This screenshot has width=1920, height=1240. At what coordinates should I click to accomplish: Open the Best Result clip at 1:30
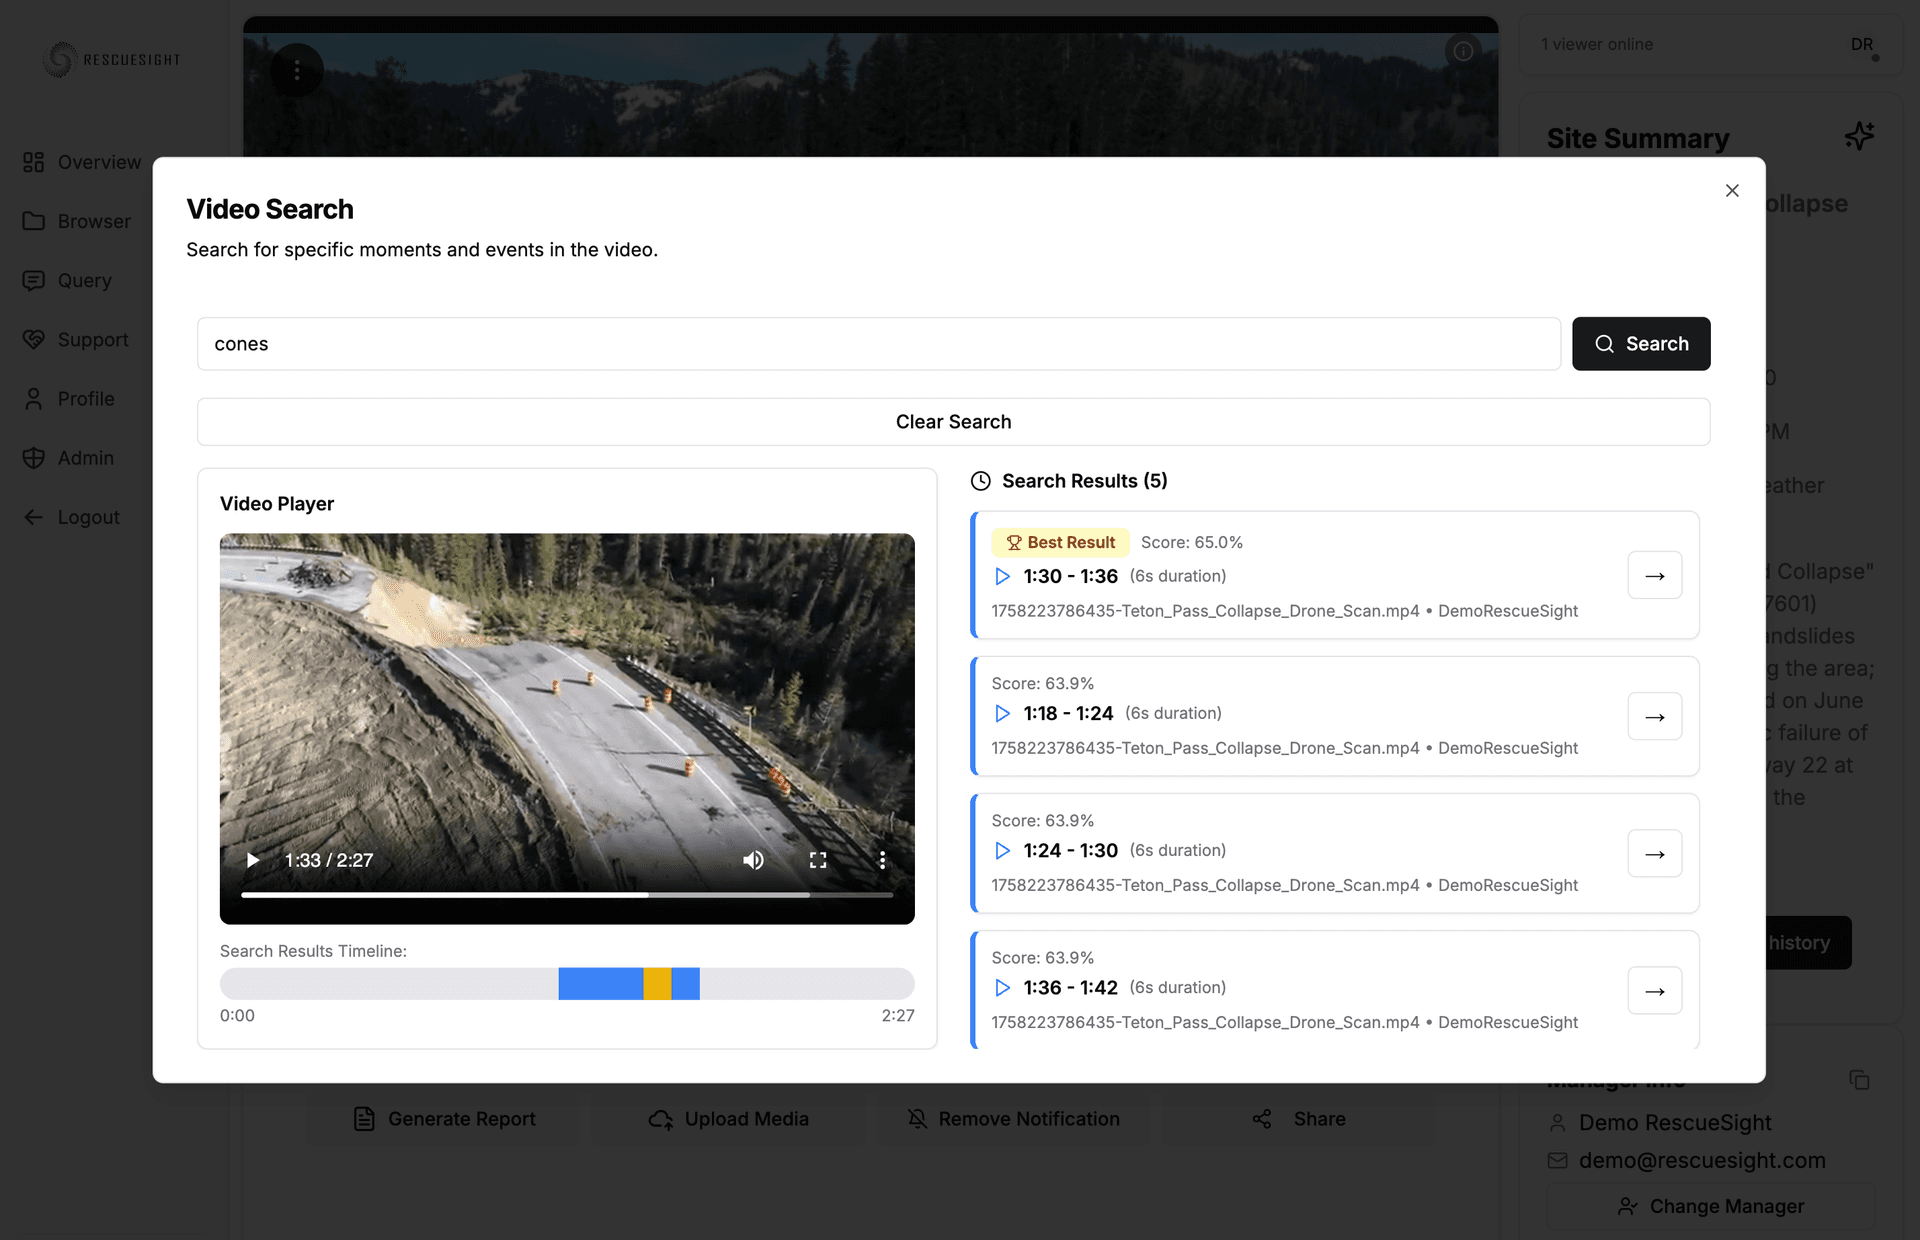coord(1654,575)
